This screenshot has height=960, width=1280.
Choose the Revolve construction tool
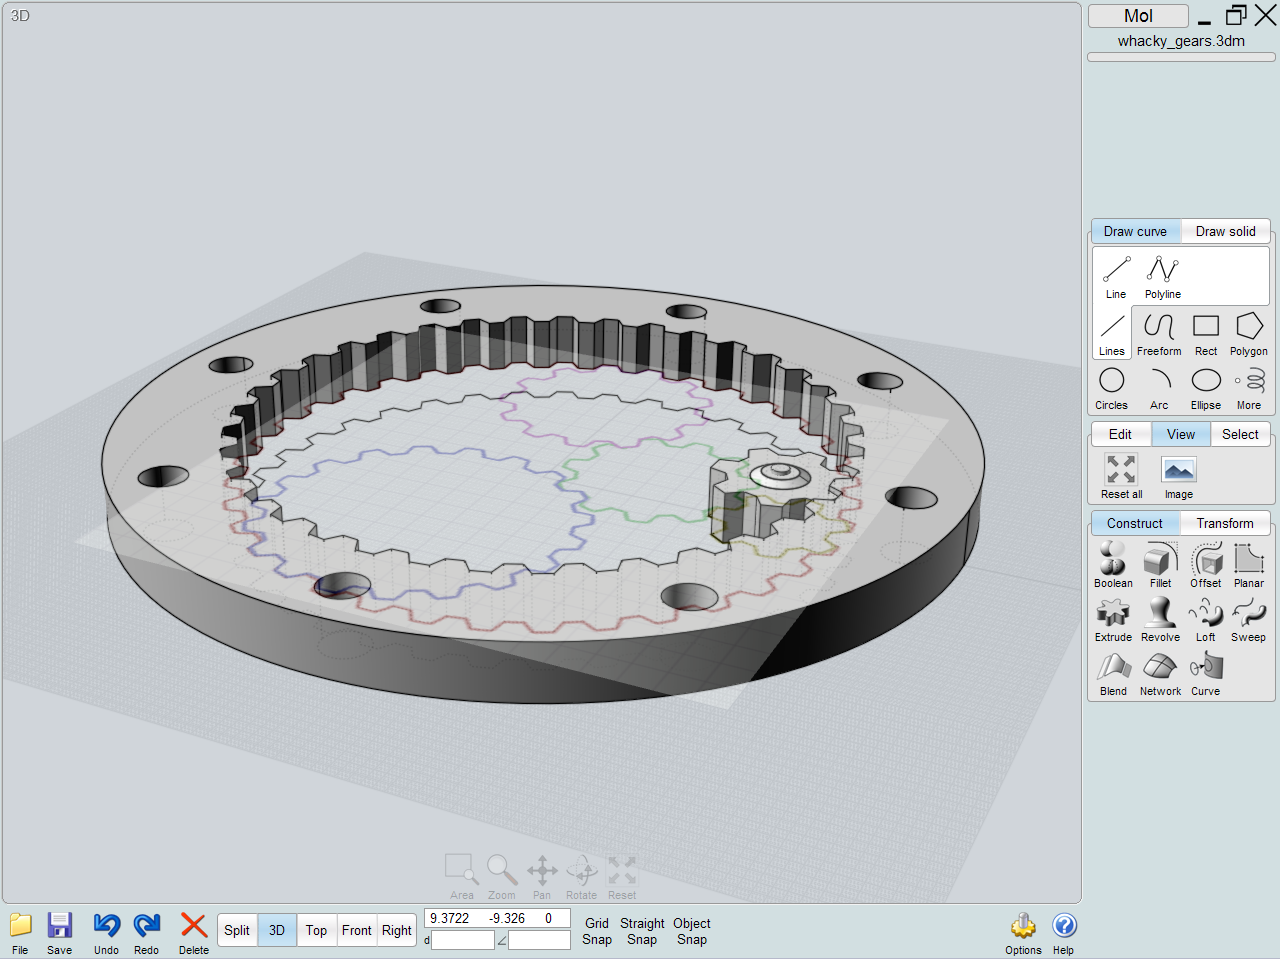(x=1159, y=615)
